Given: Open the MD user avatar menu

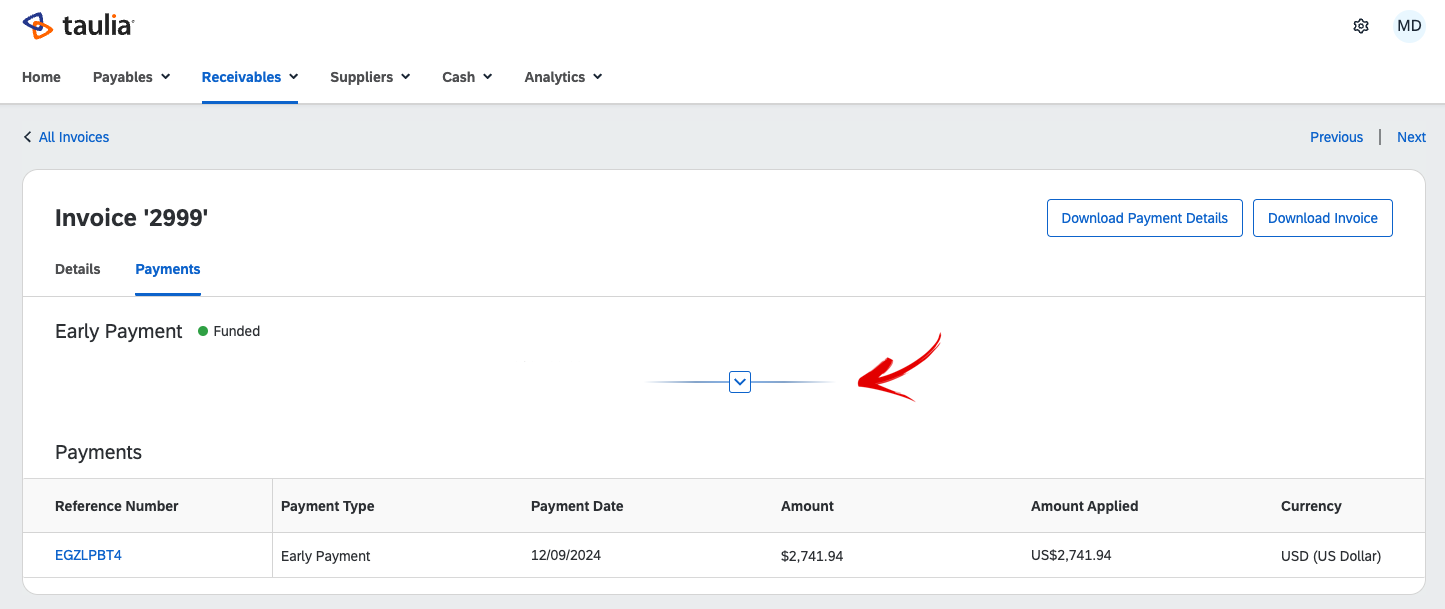Looking at the screenshot, I should click(1409, 26).
